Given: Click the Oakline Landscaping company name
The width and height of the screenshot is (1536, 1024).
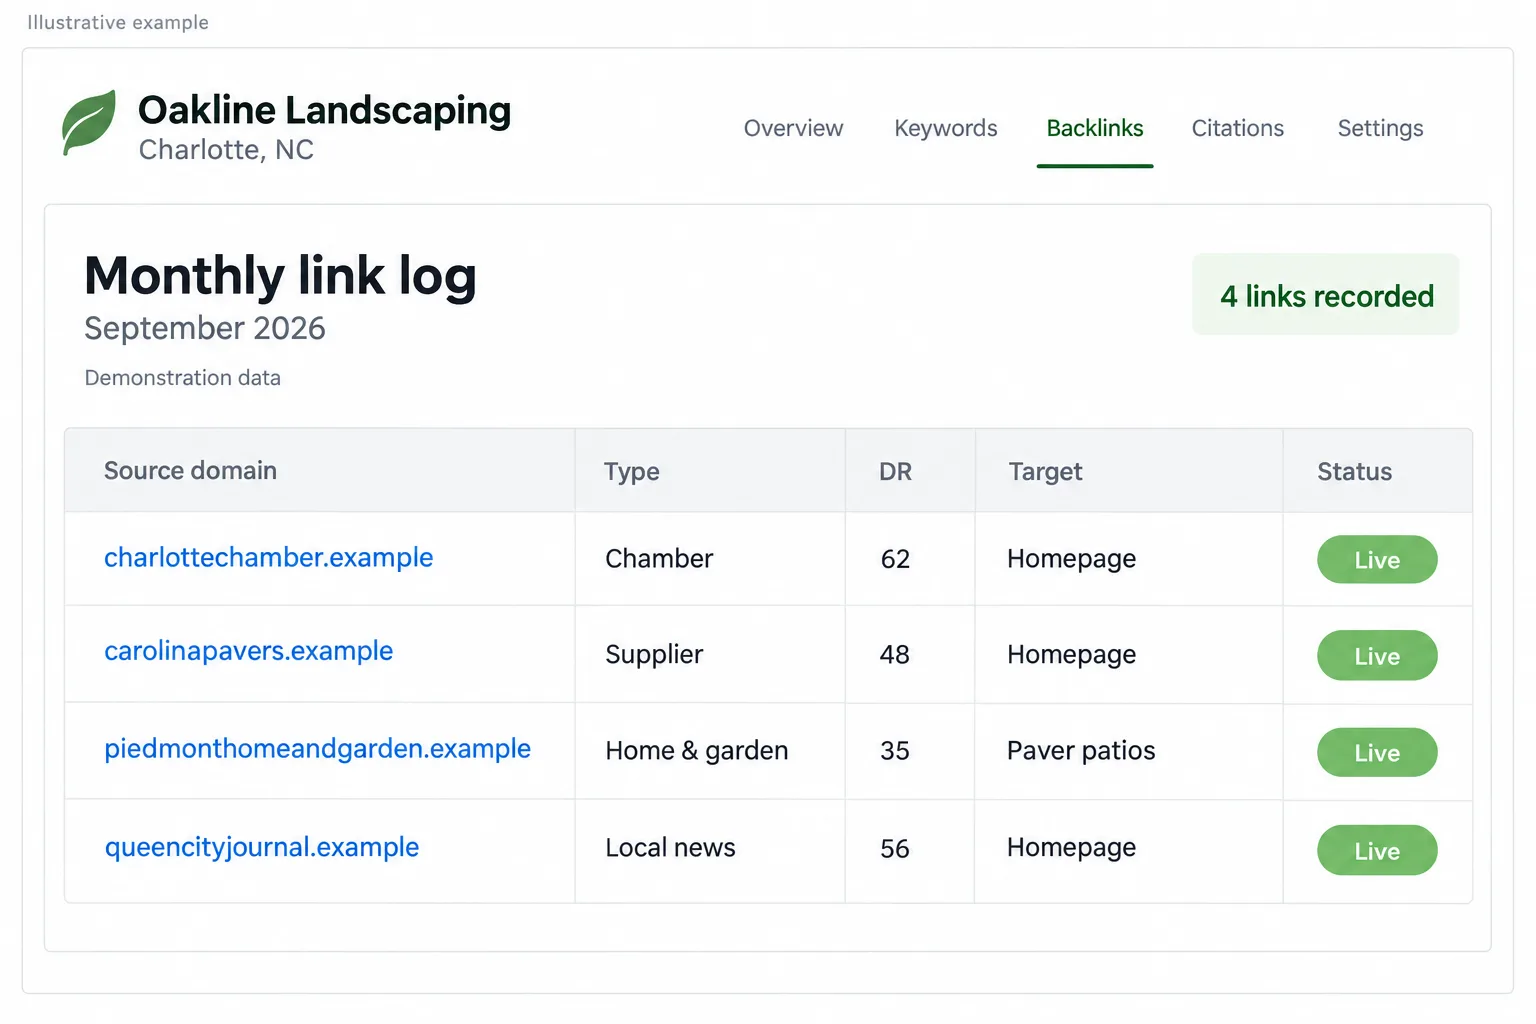Looking at the screenshot, I should [x=324, y=111].
